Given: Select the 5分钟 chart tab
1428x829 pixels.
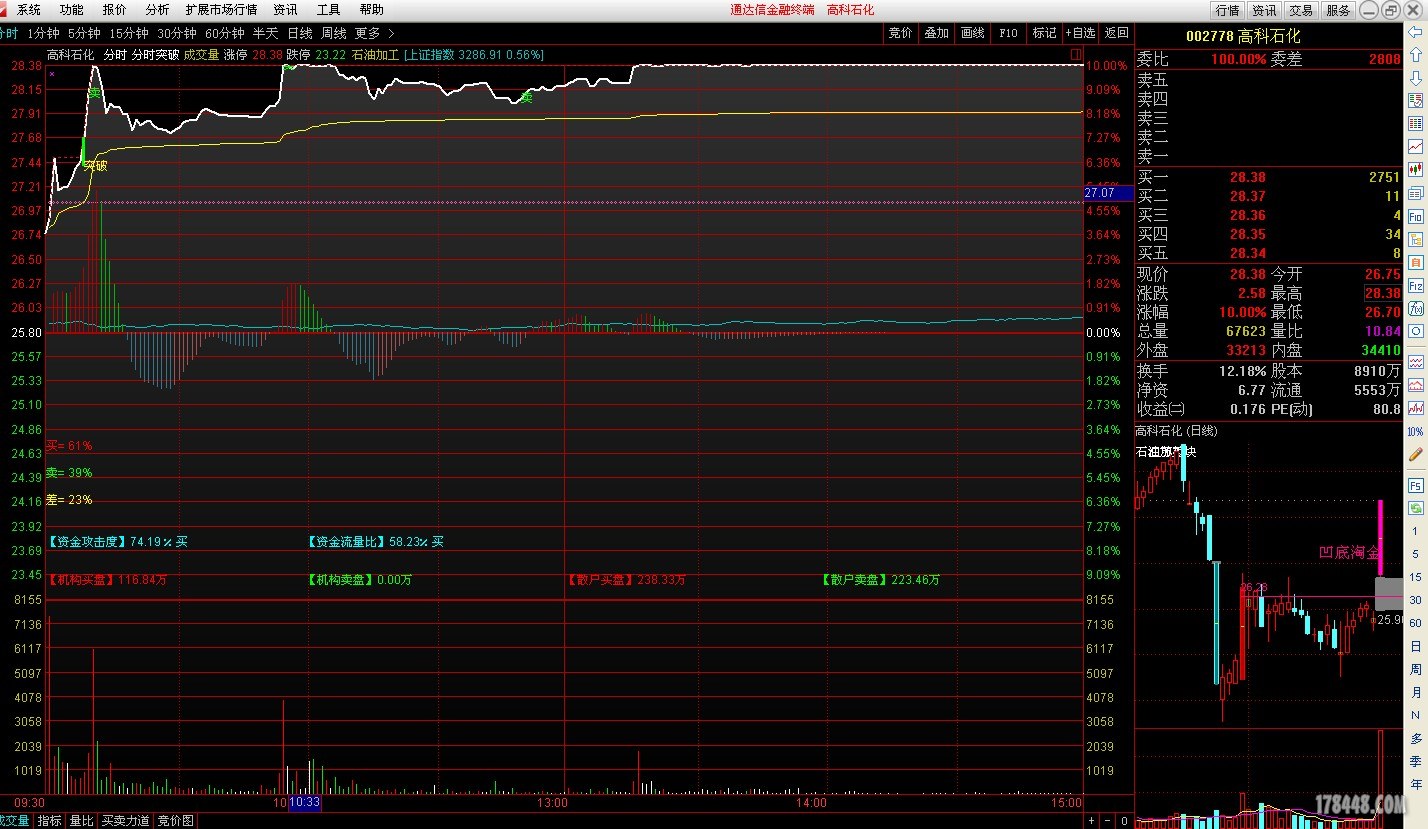Looking at the screenshot, I should click(x=84, y=33).
